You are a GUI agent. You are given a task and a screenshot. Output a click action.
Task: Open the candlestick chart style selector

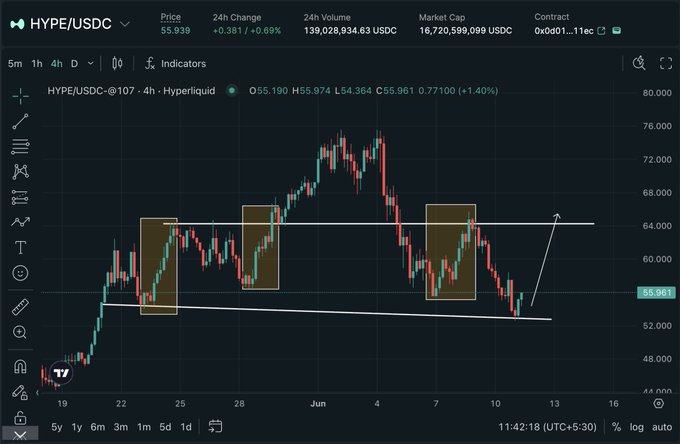pos(117,63)
